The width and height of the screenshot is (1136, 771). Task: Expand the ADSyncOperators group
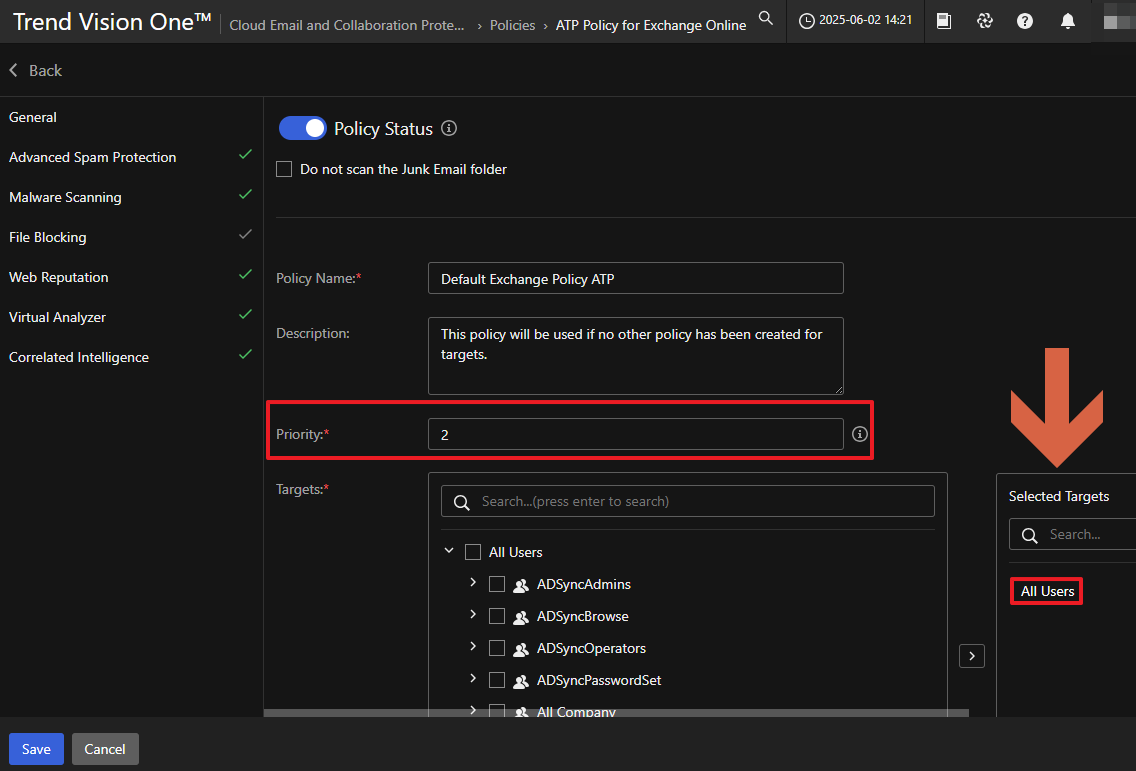point(473,647)
